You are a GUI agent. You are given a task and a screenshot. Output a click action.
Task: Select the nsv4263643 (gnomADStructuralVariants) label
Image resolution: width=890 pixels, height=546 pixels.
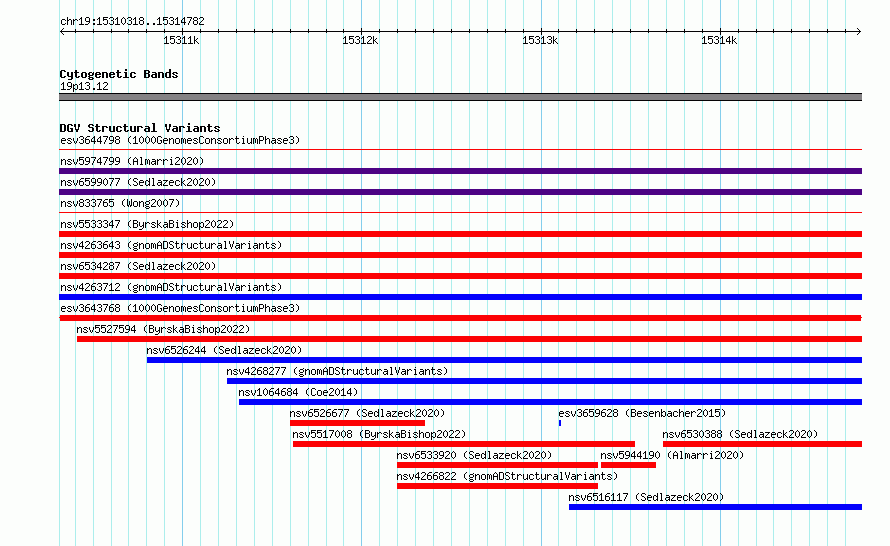[x=171, y=245]
